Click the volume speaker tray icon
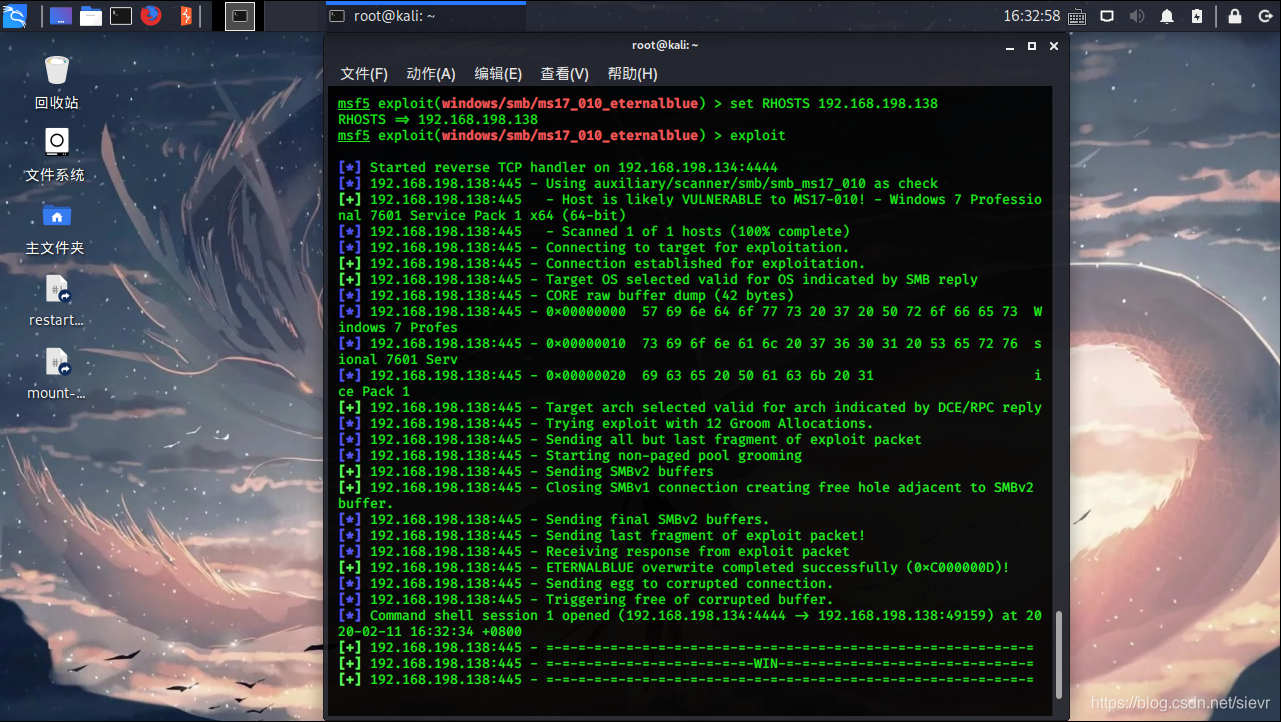The height and width of the screenshot is (722, 1281). click(1137, 16)
